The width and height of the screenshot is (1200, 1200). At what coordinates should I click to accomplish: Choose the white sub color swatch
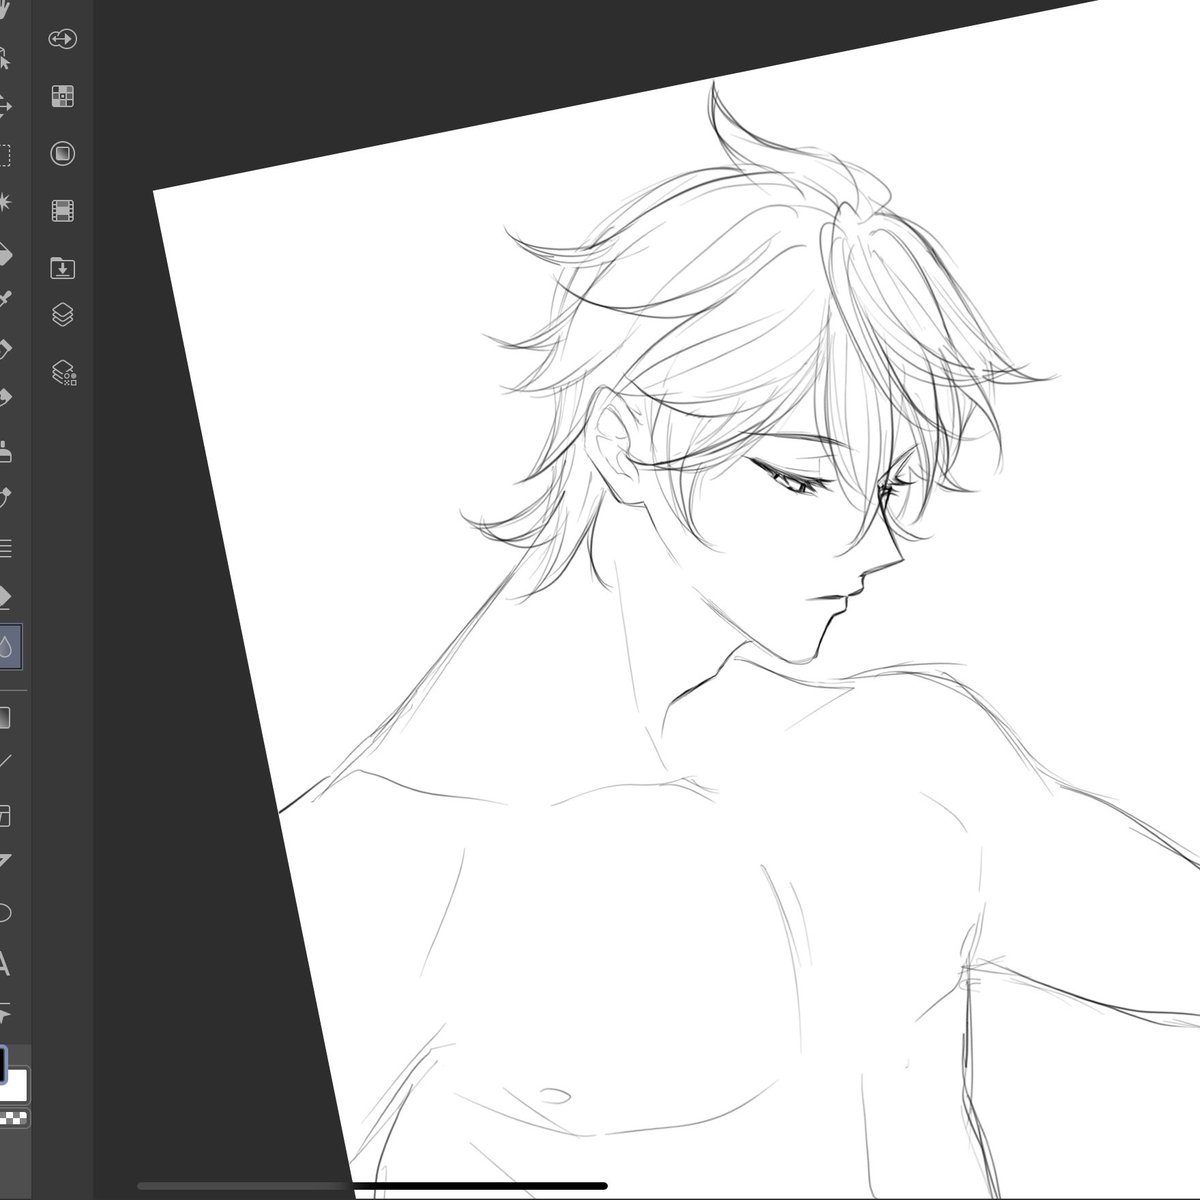19,1087
